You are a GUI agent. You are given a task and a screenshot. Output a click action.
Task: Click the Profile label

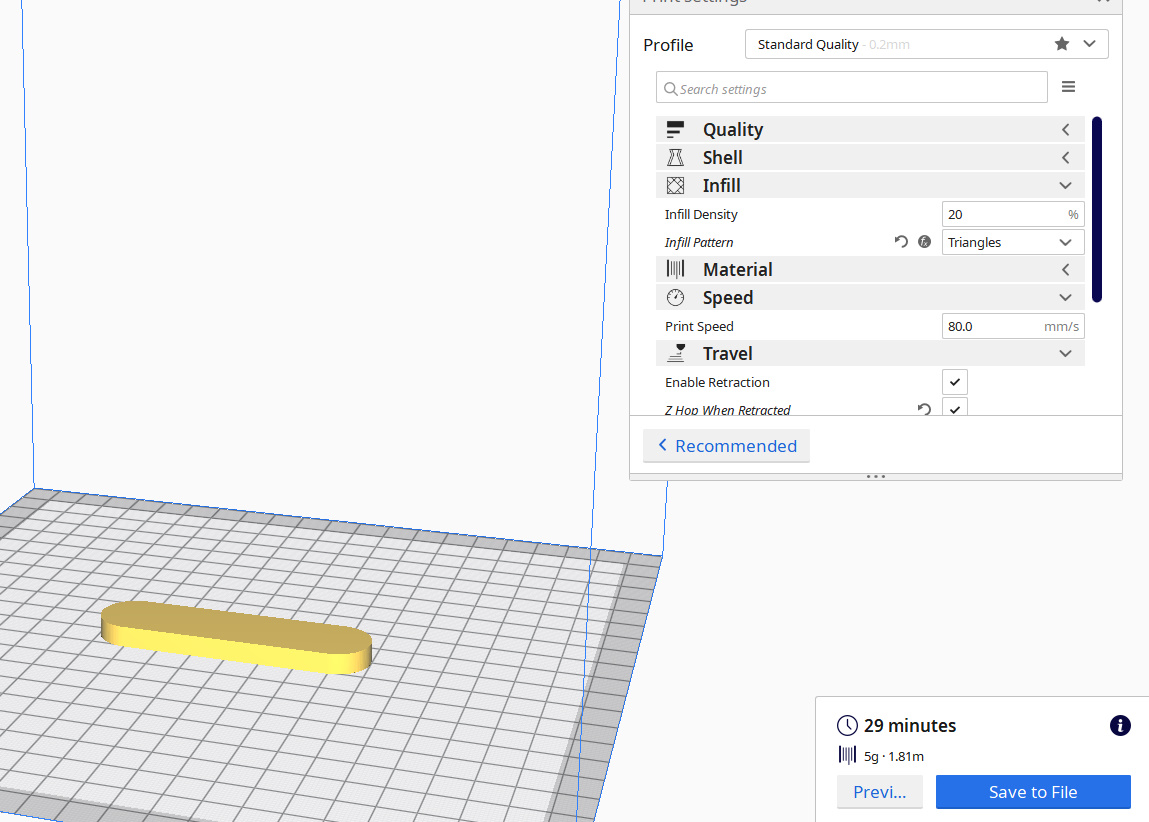tap(668, 45)
